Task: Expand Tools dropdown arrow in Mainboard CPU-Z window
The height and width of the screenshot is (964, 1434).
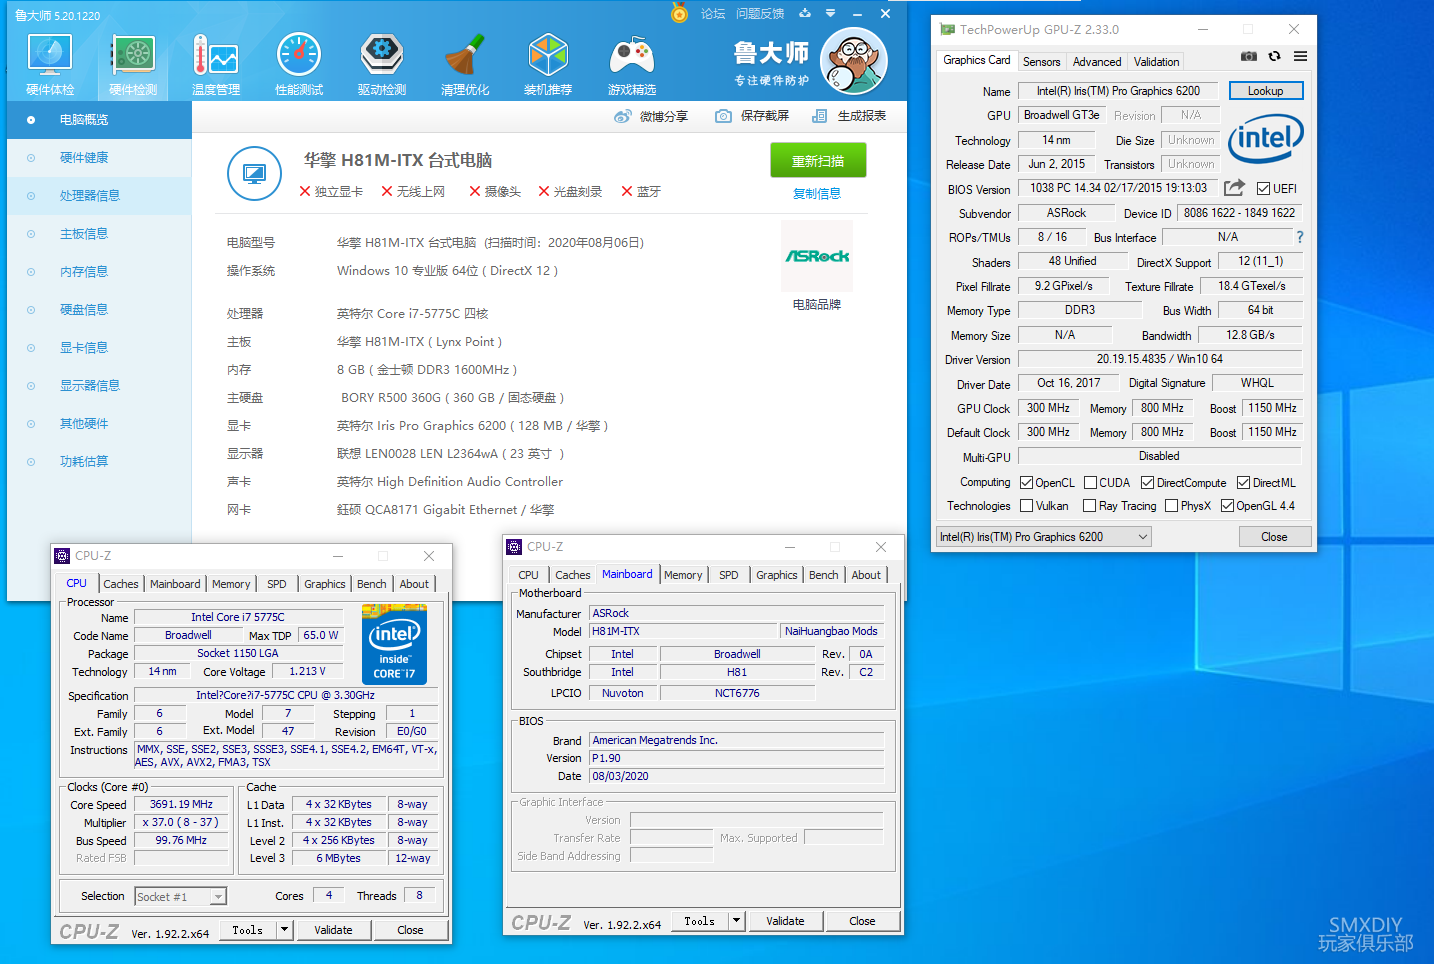Action: [x=736, y=921]
